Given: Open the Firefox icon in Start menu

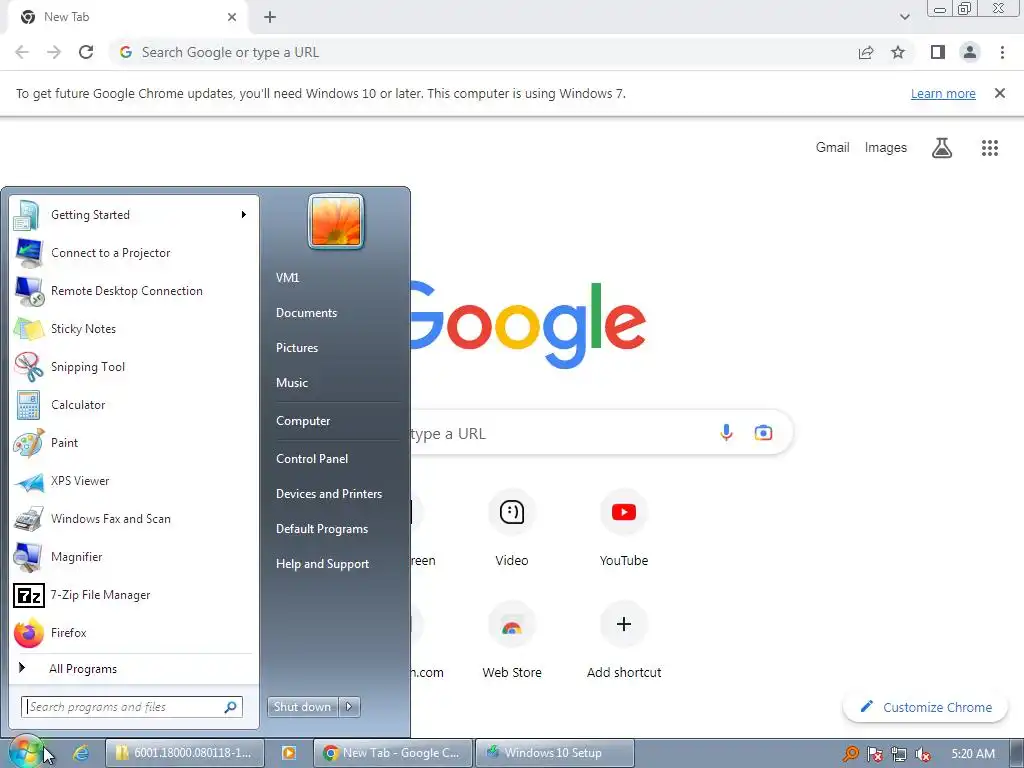Looking at the screenshot, I should coord(28,633).
